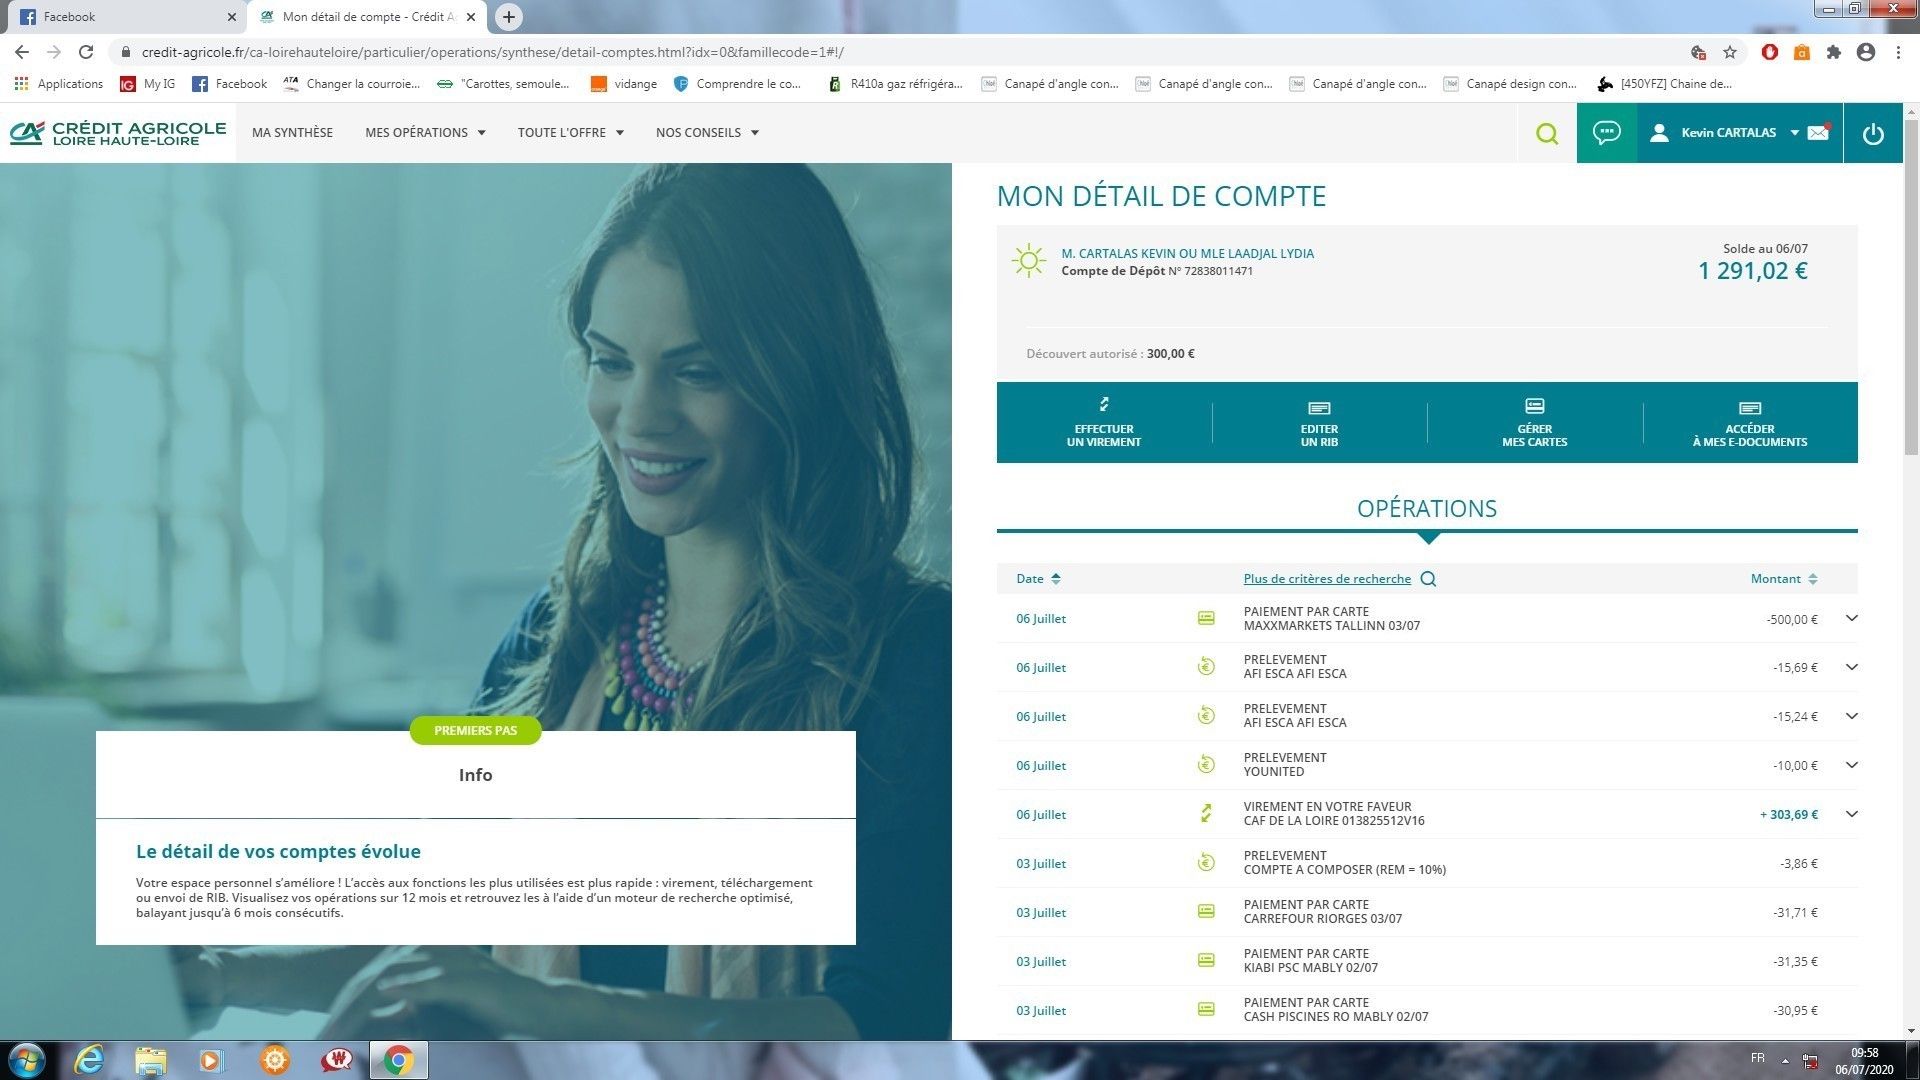Viewport: 1920px width, 1080px height.
Task: Click the 06 Juillet date on MAXXMARKETS row
Action: coord(1041,619)
